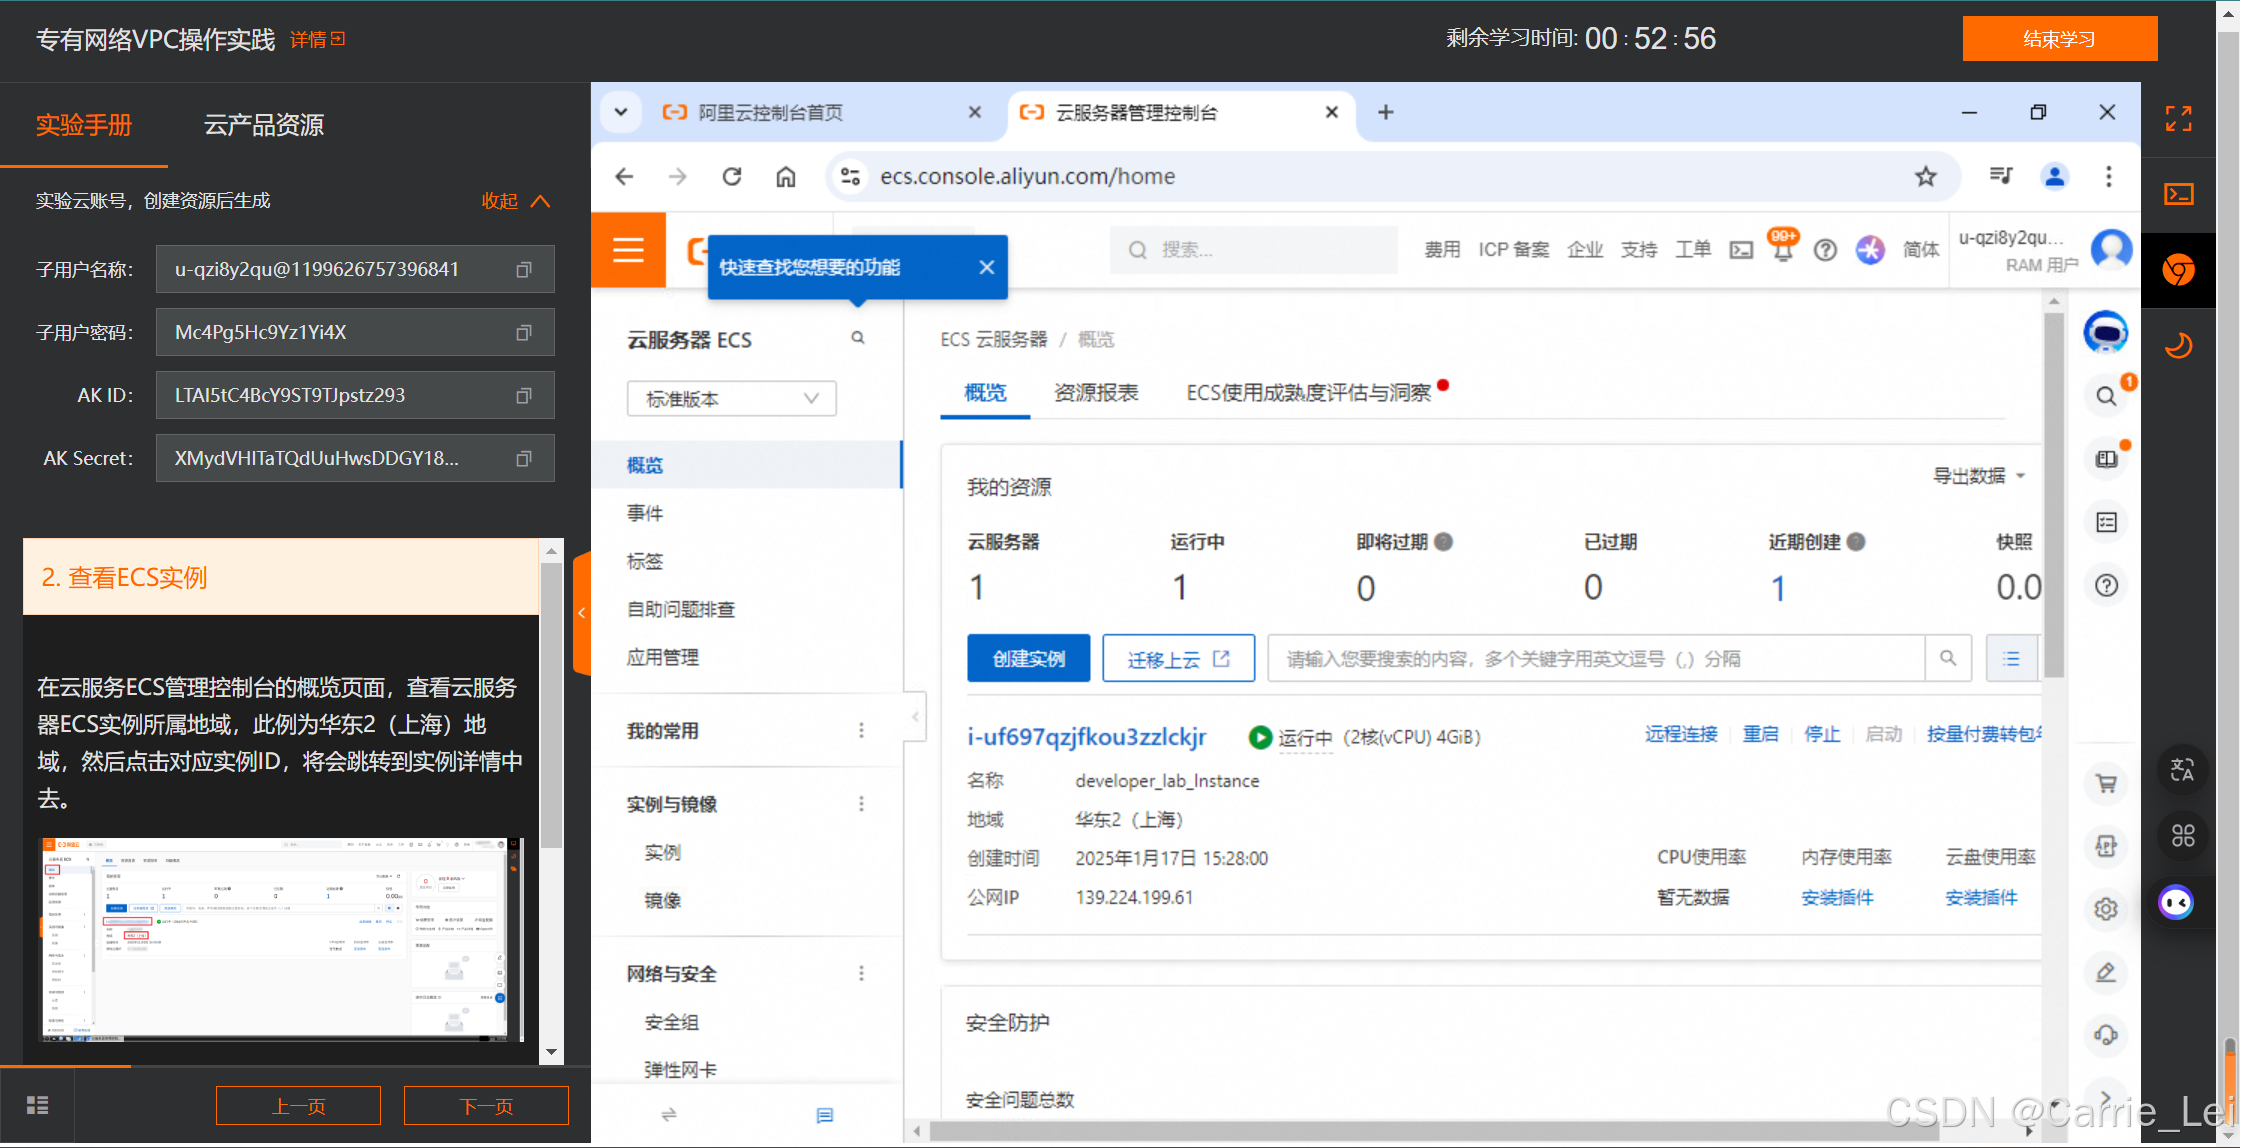Select 事件 in the left navigation
Viewport: 2241px width, 1148px height.
point(645,513)
